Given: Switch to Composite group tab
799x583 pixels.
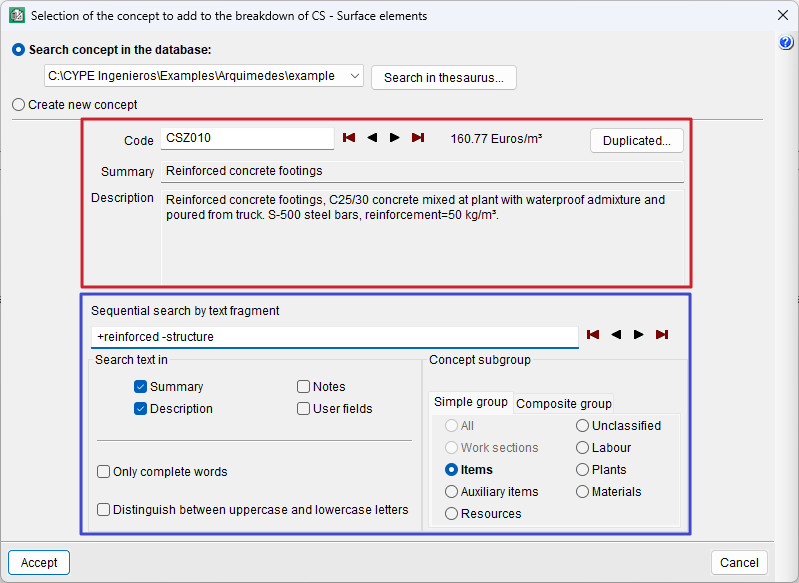Looking at the screenshot, I should pyautogui.click(x=564, y=404).
